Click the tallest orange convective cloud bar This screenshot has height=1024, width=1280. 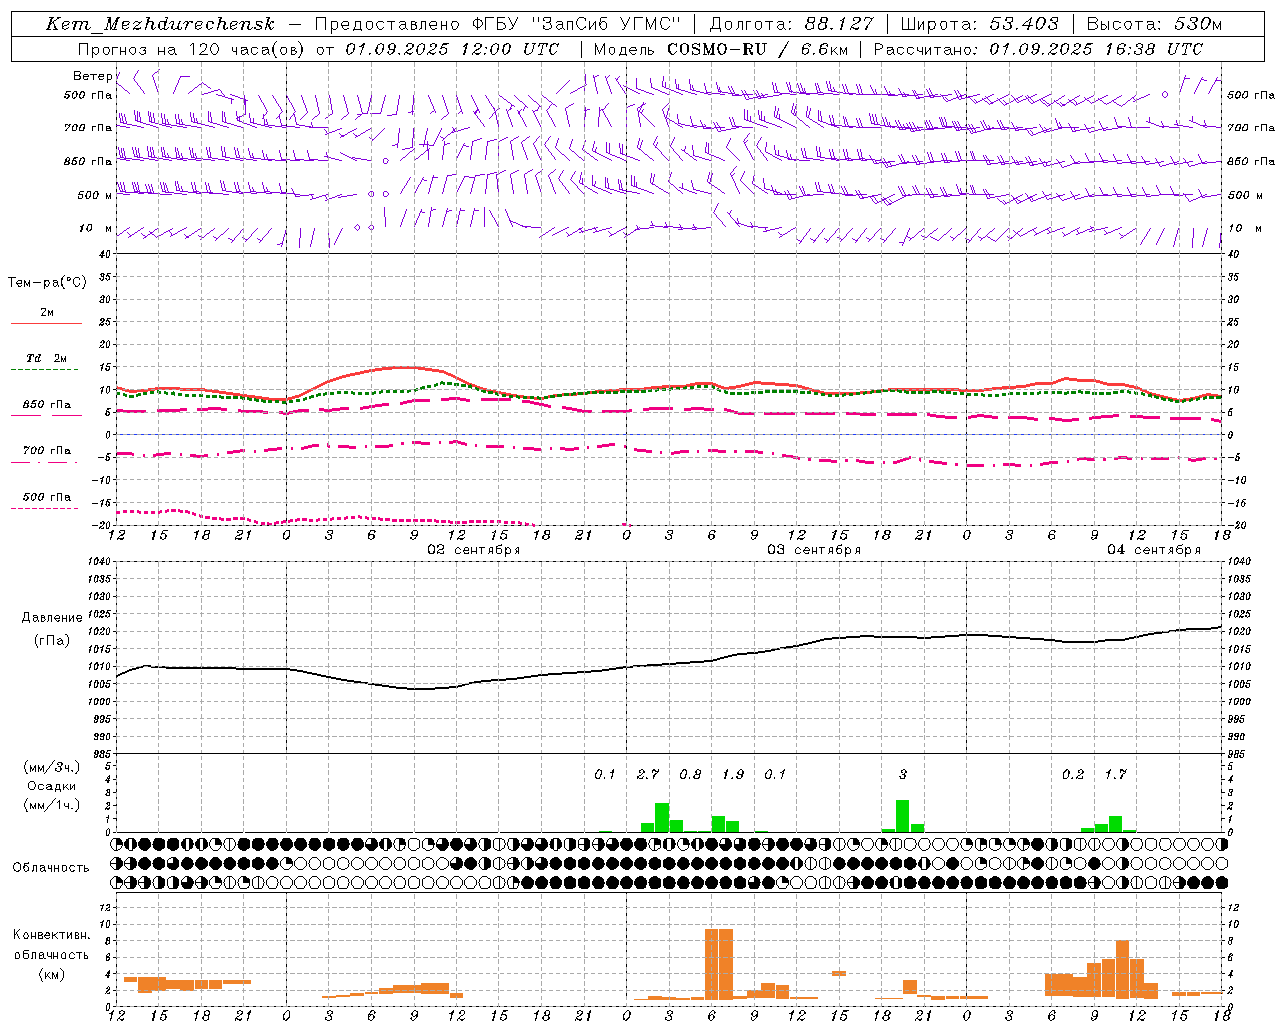pyautogui.click(x=718, y=964)
